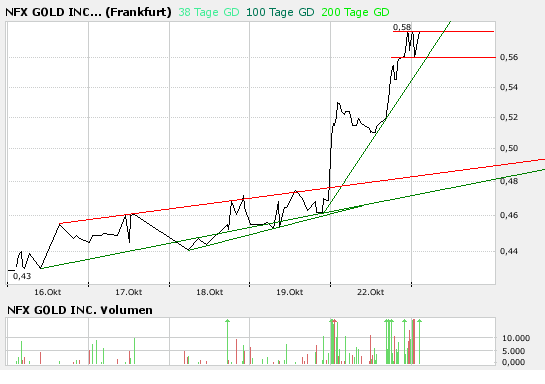The image size is (545, 384).
Task: Select the 100 Tage GD legend label
Action: pyautogui.click(x=280, y=13)
